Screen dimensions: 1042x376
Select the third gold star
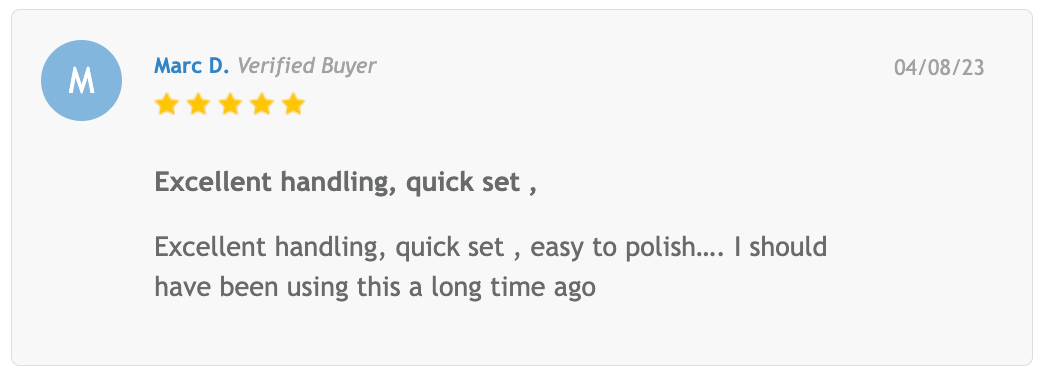point(230,104)
